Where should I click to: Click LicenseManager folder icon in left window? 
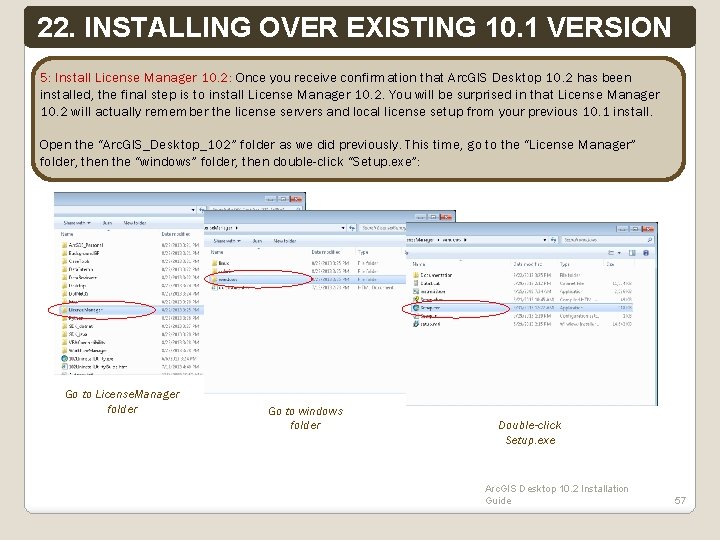coord(64,310)
